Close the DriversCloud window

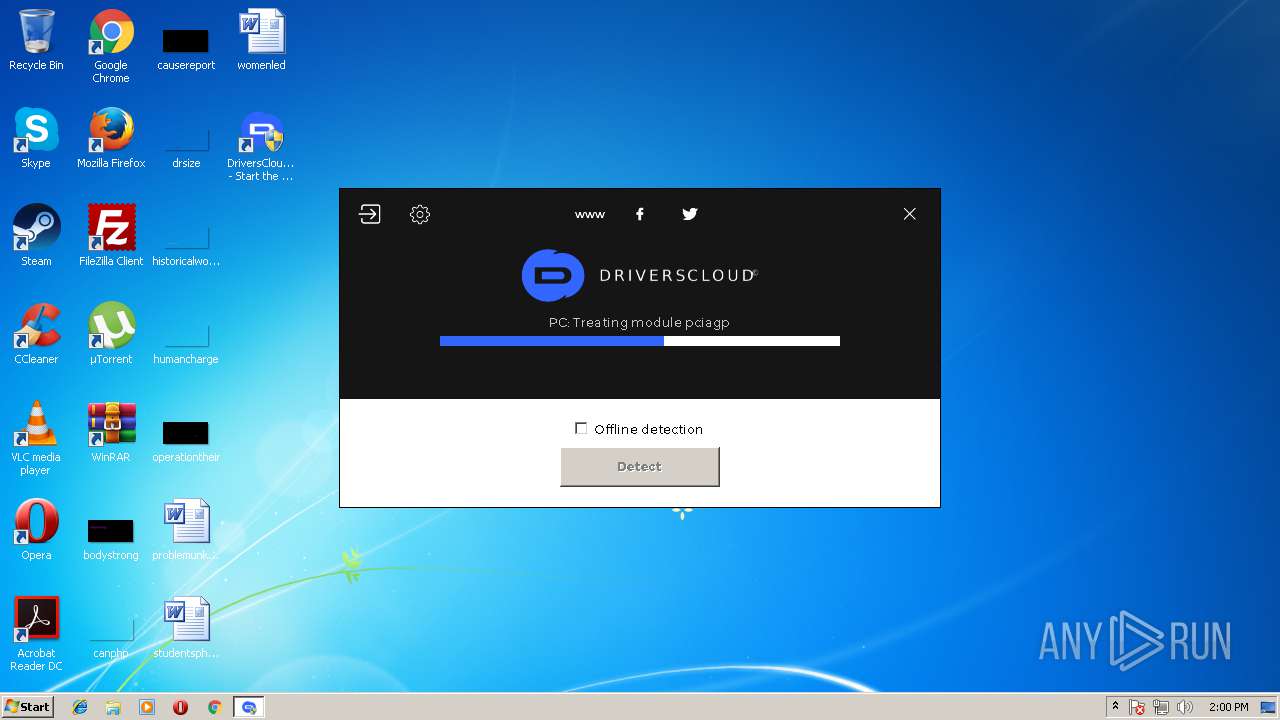909,214
